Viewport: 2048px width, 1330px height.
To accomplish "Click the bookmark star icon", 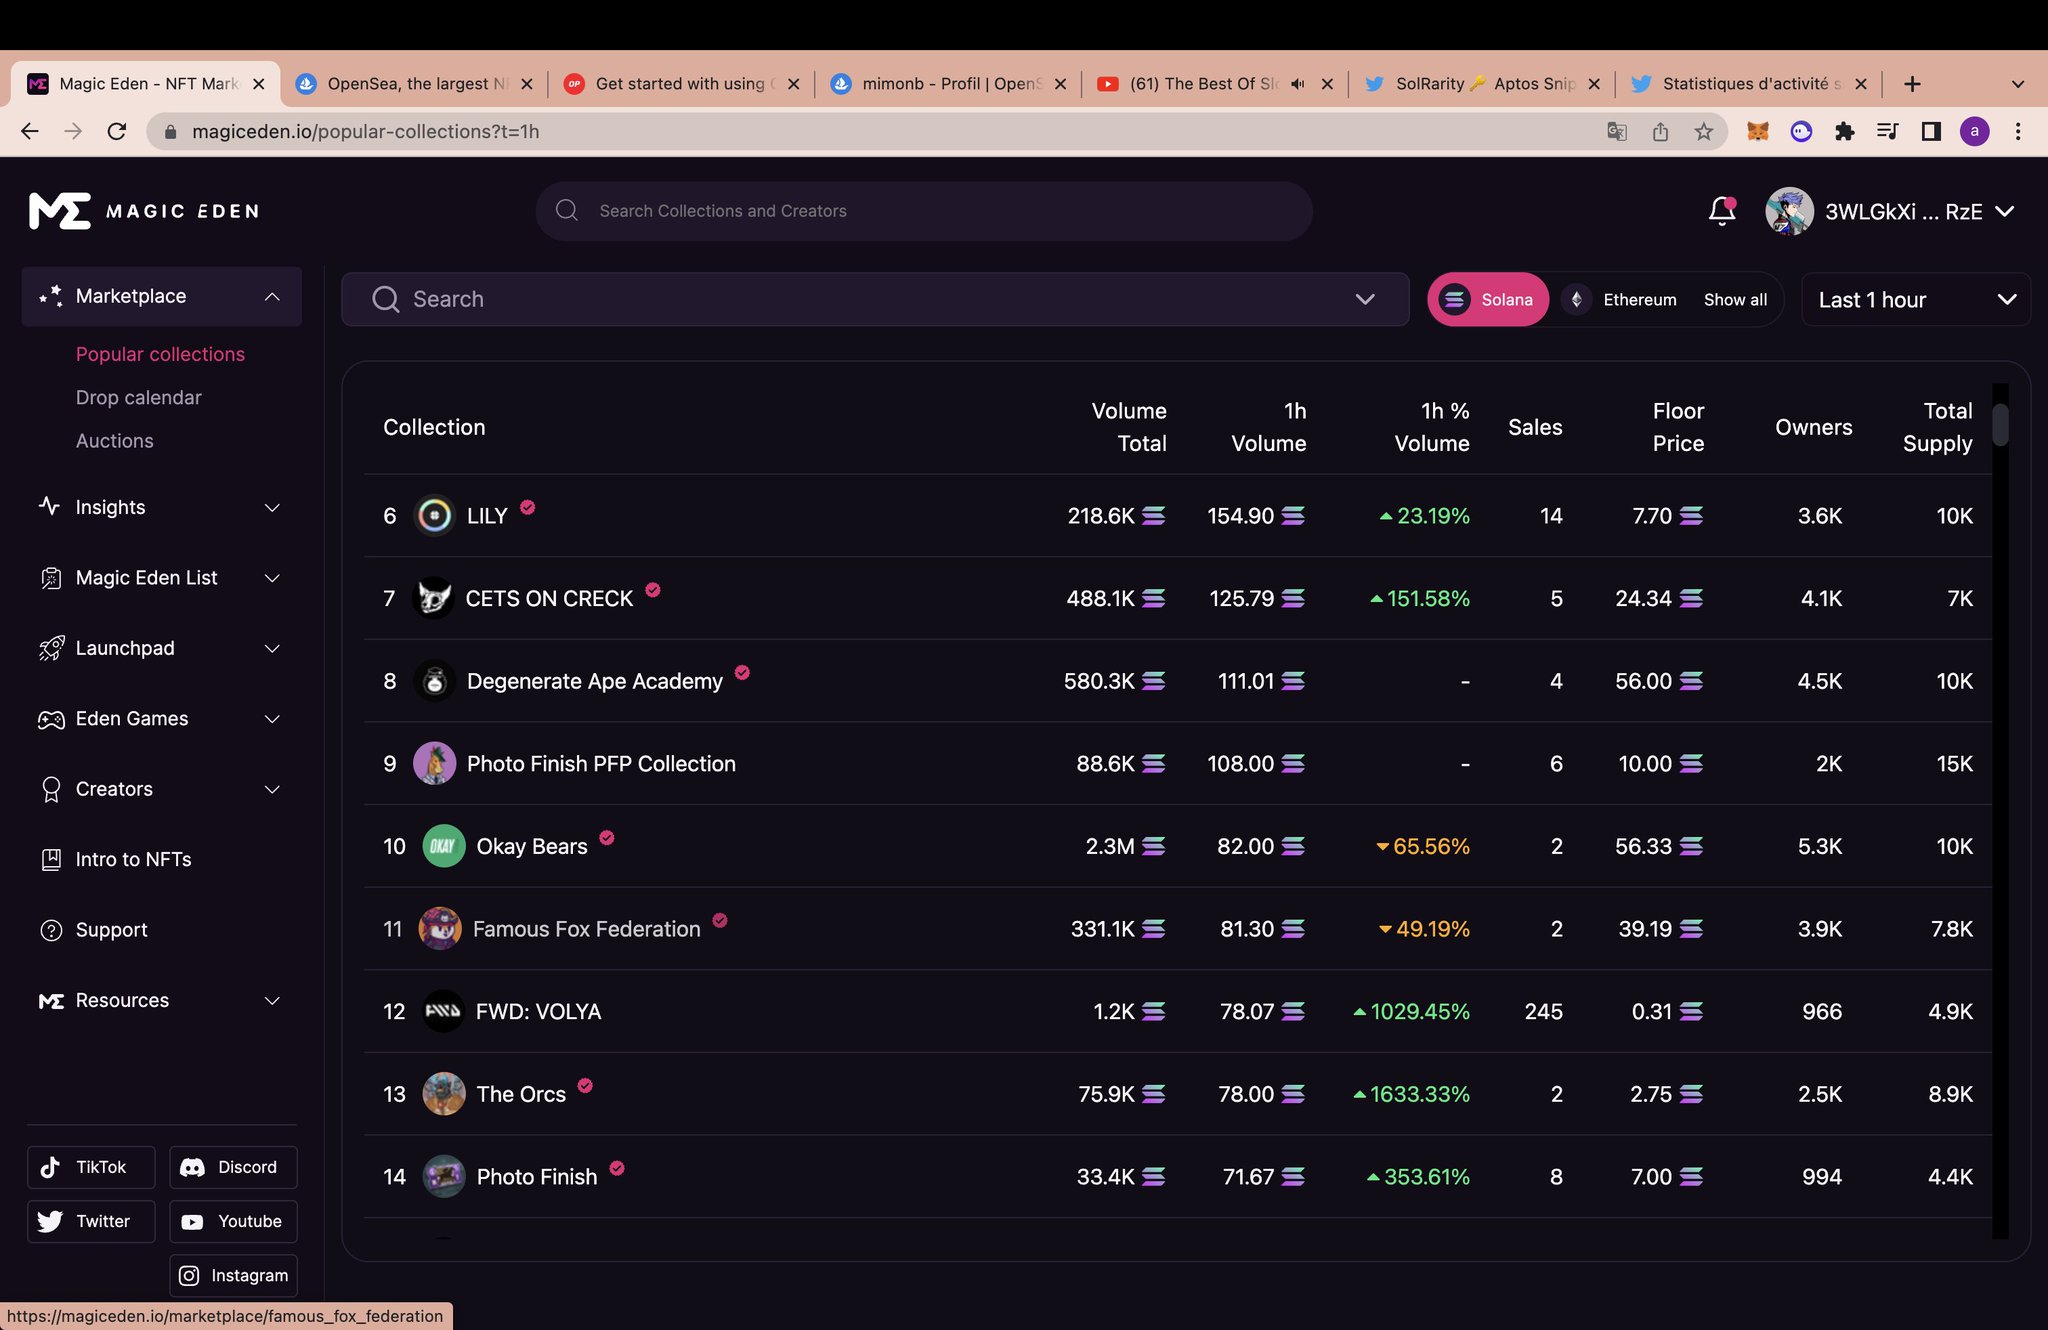I will 1704,131.
